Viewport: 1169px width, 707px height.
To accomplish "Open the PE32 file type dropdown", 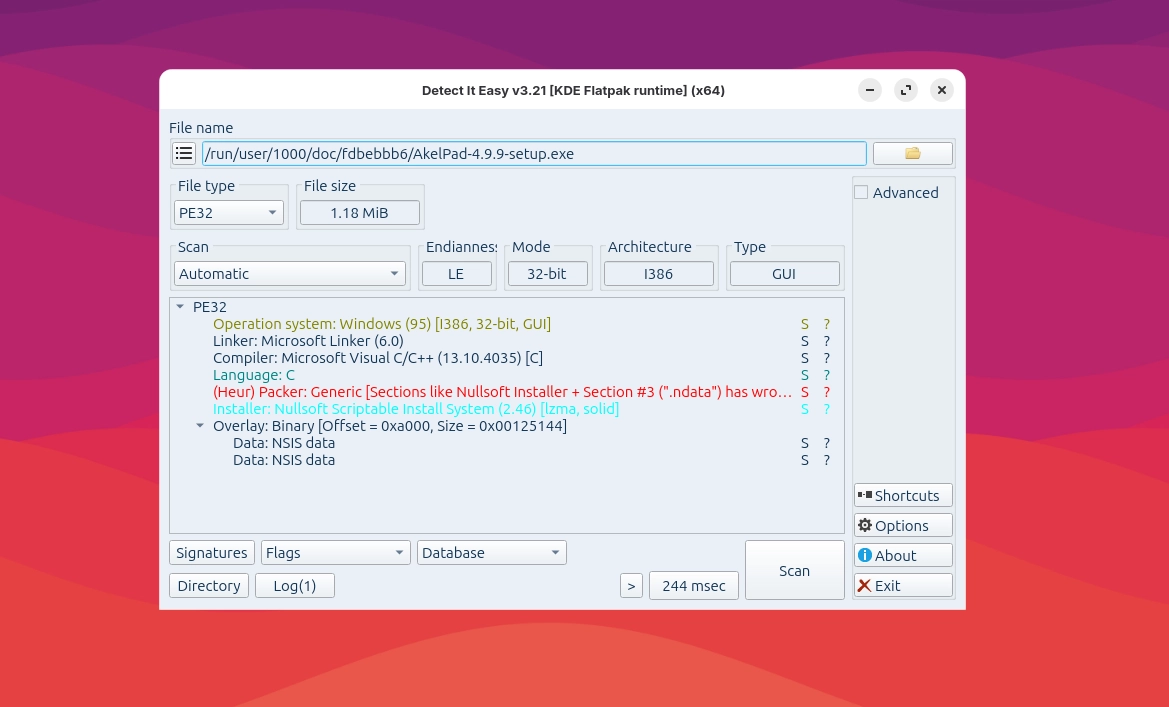I will coord(229,213).
